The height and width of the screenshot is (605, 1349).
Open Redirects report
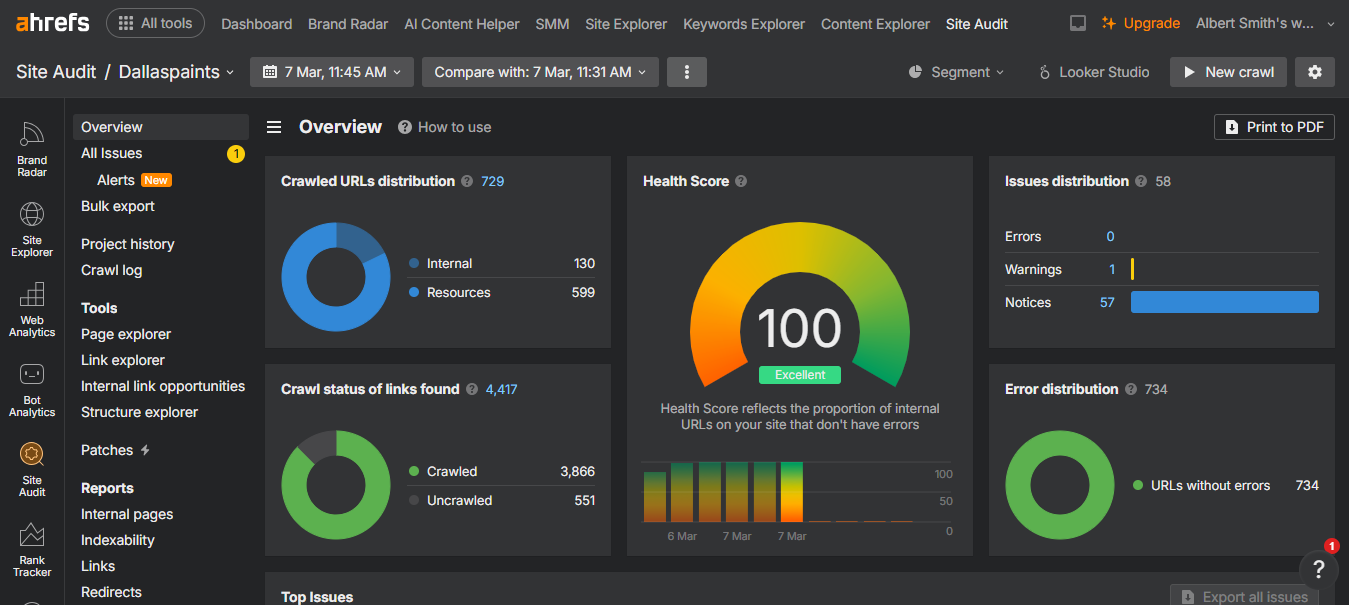tap(111, 592)
